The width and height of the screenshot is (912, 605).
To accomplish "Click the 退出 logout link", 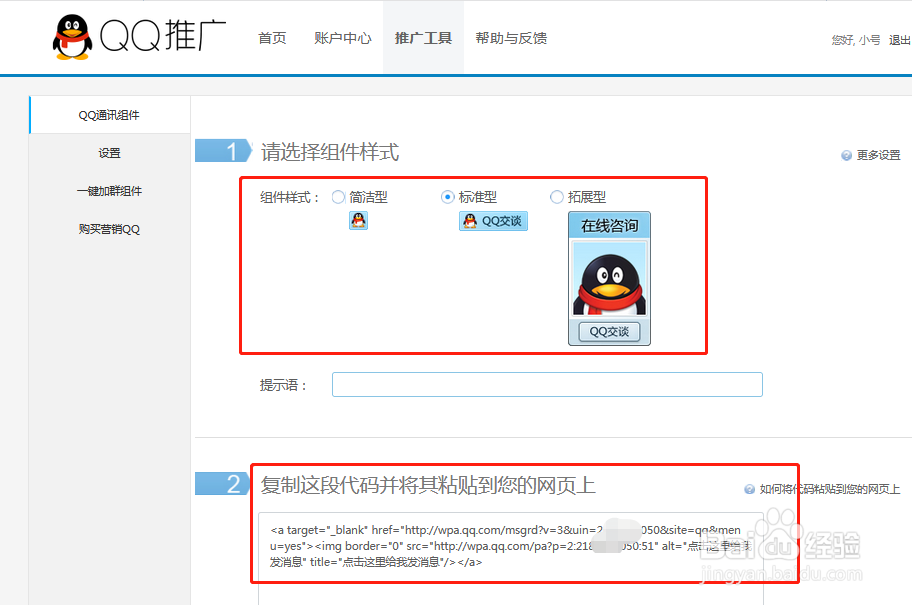I will pyautogui.click(x=899, y=38).
